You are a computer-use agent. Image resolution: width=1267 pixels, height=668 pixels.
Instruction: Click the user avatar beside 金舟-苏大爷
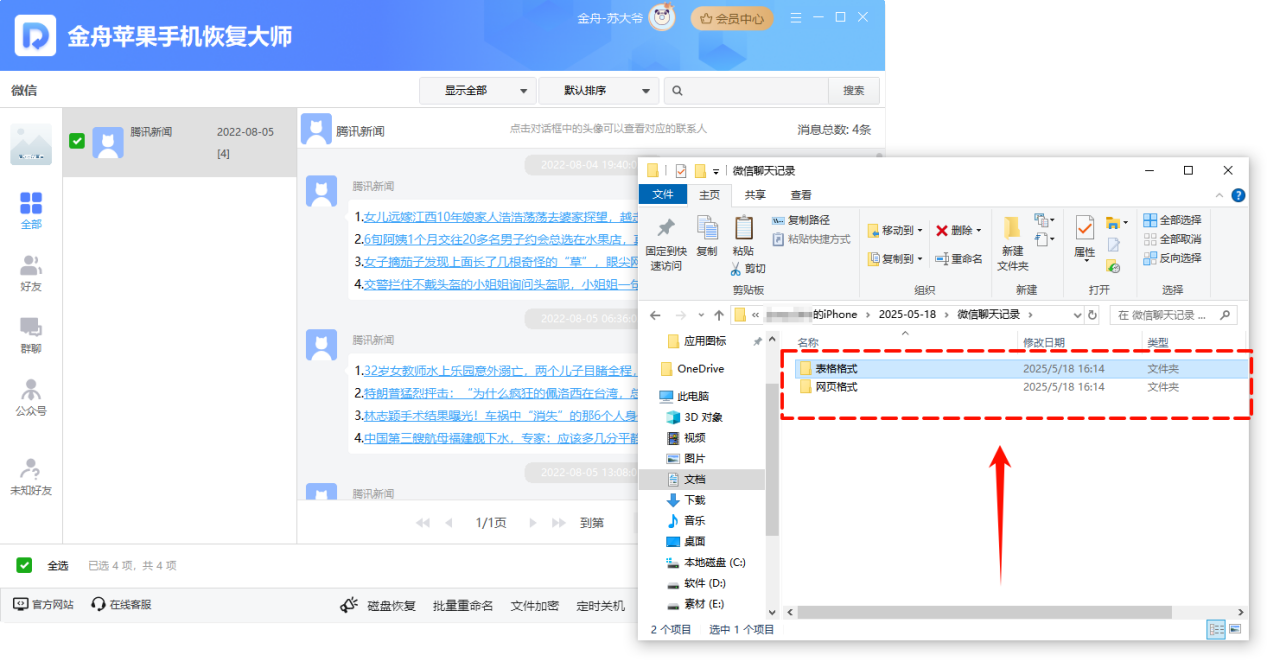point(661,17)
